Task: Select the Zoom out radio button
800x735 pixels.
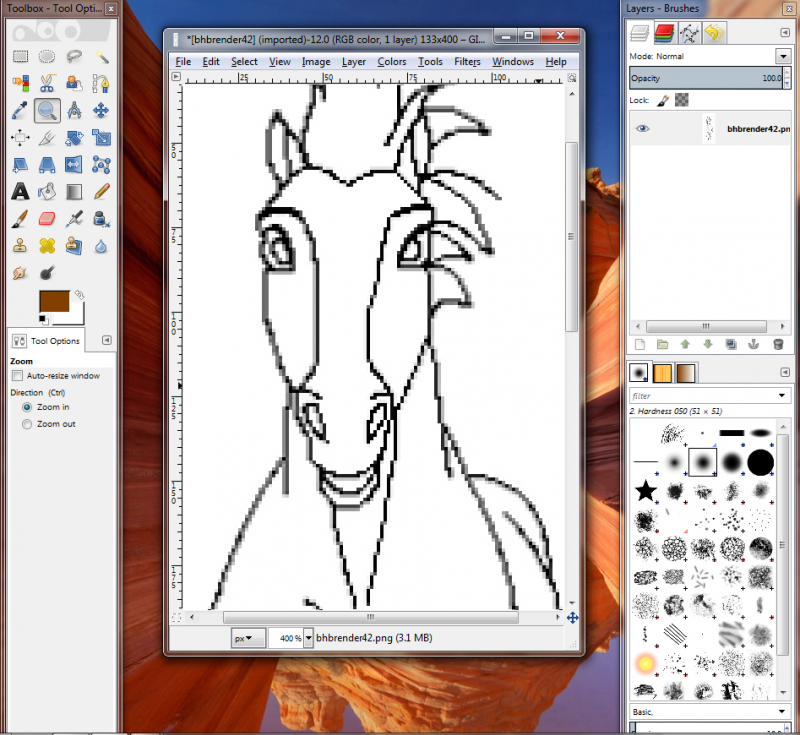Action: (27, 424)
